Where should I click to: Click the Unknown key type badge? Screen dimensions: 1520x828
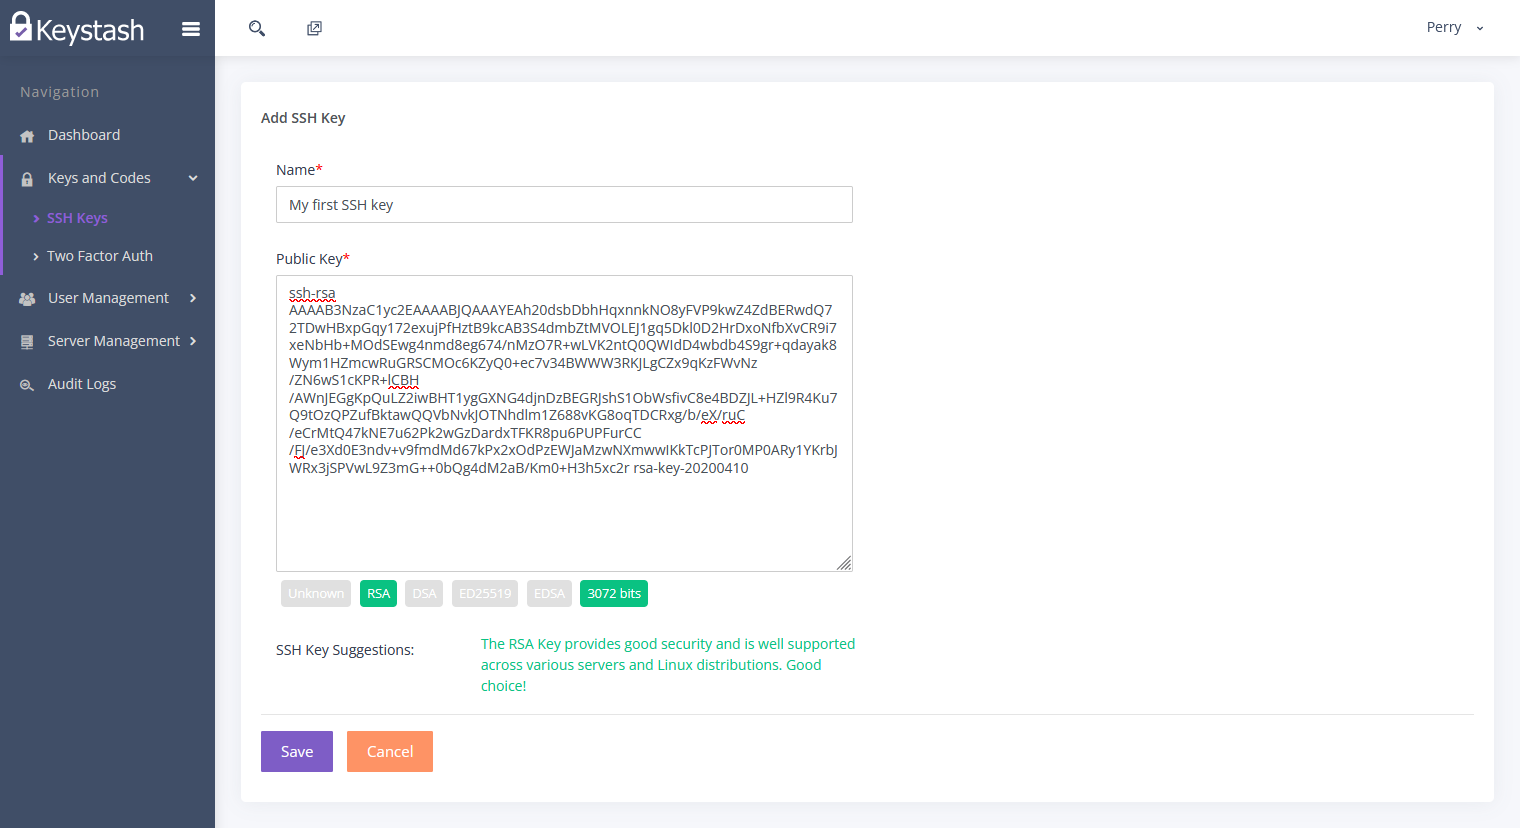point(316,594)
